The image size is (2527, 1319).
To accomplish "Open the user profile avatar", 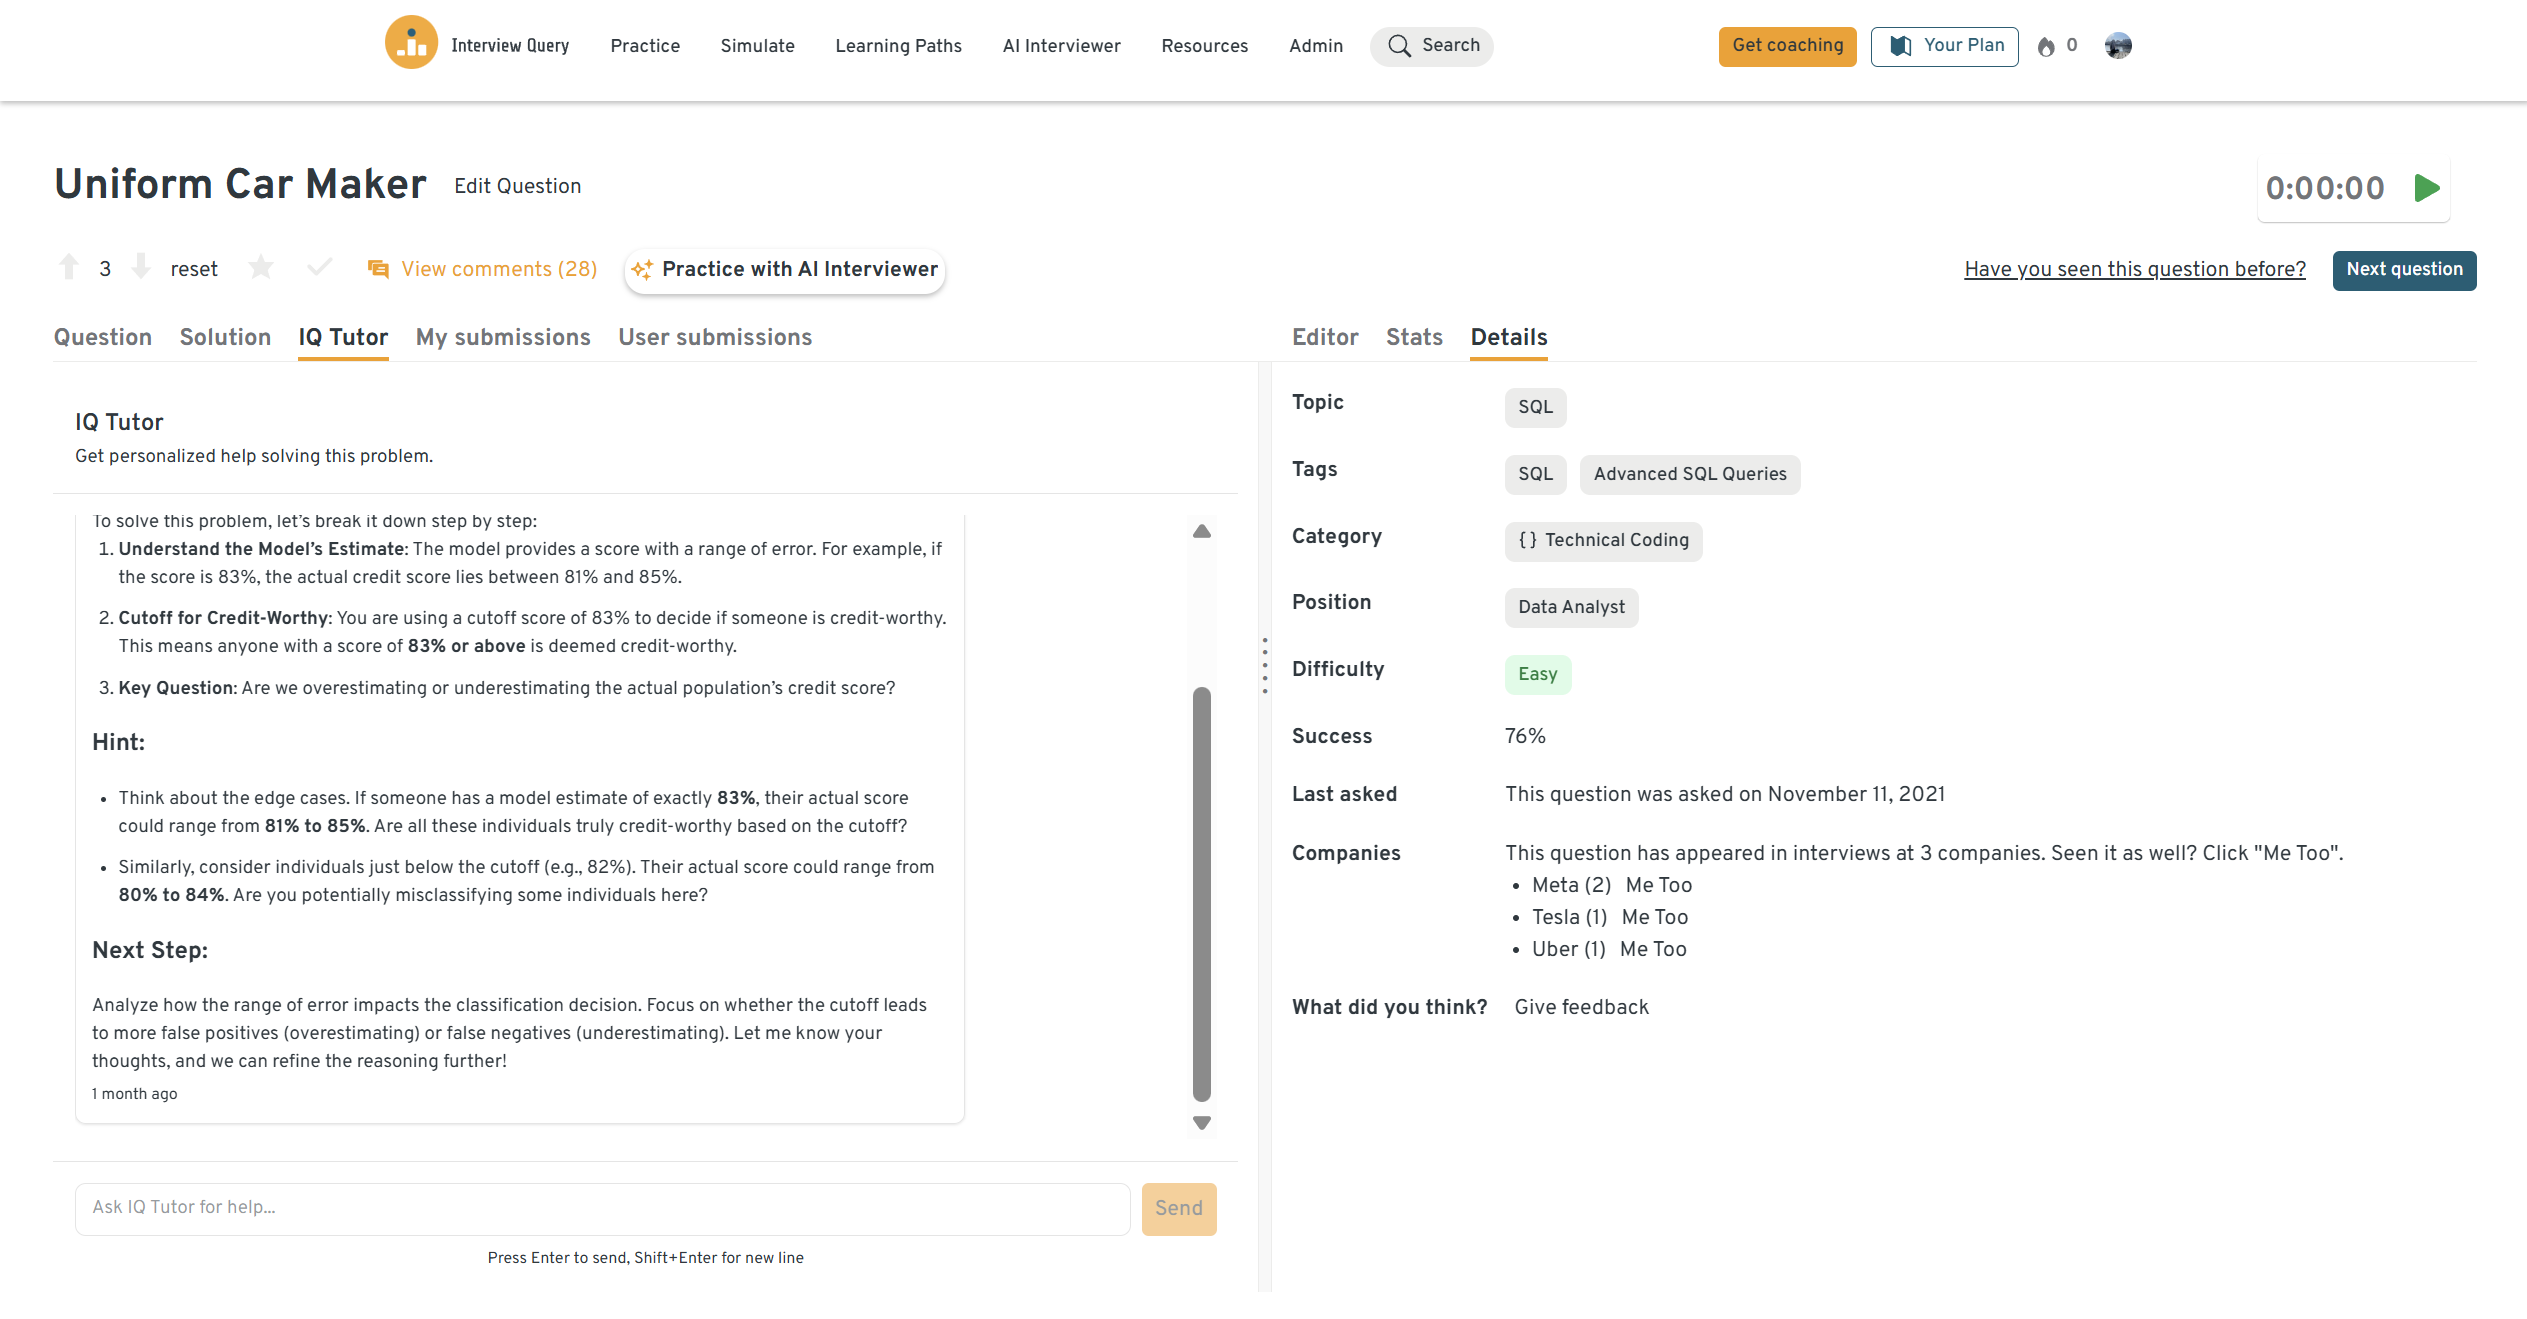I will pyautogui.click(x=2117, y=46).
